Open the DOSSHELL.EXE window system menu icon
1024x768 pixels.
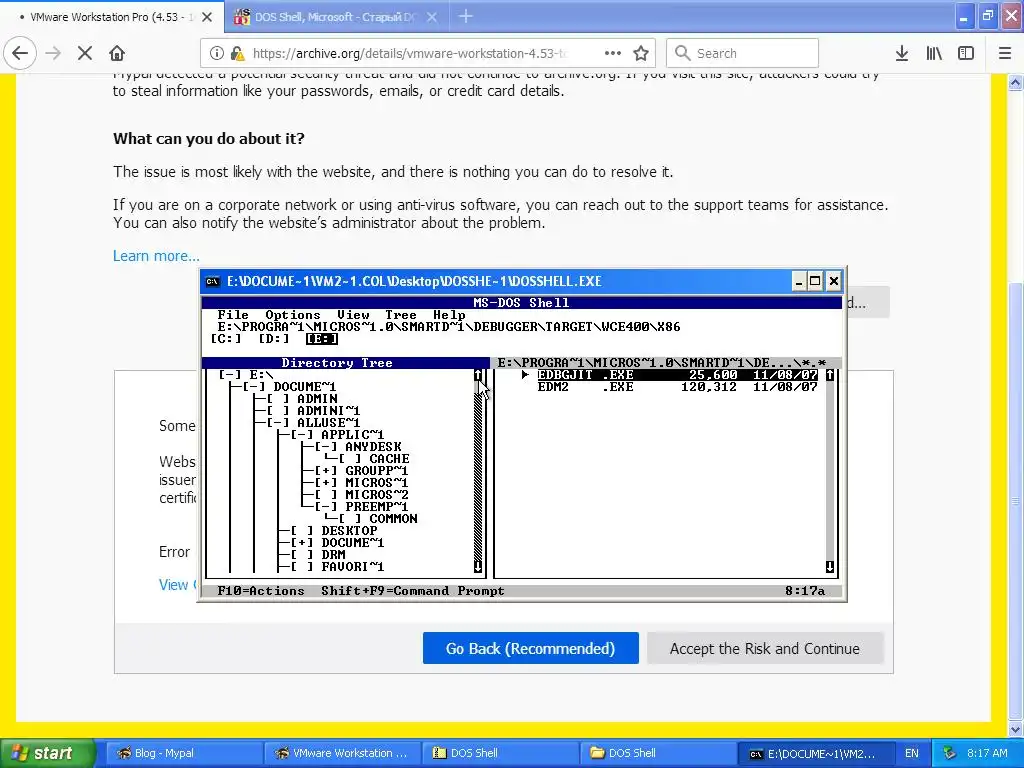click(x=213, y=281)
